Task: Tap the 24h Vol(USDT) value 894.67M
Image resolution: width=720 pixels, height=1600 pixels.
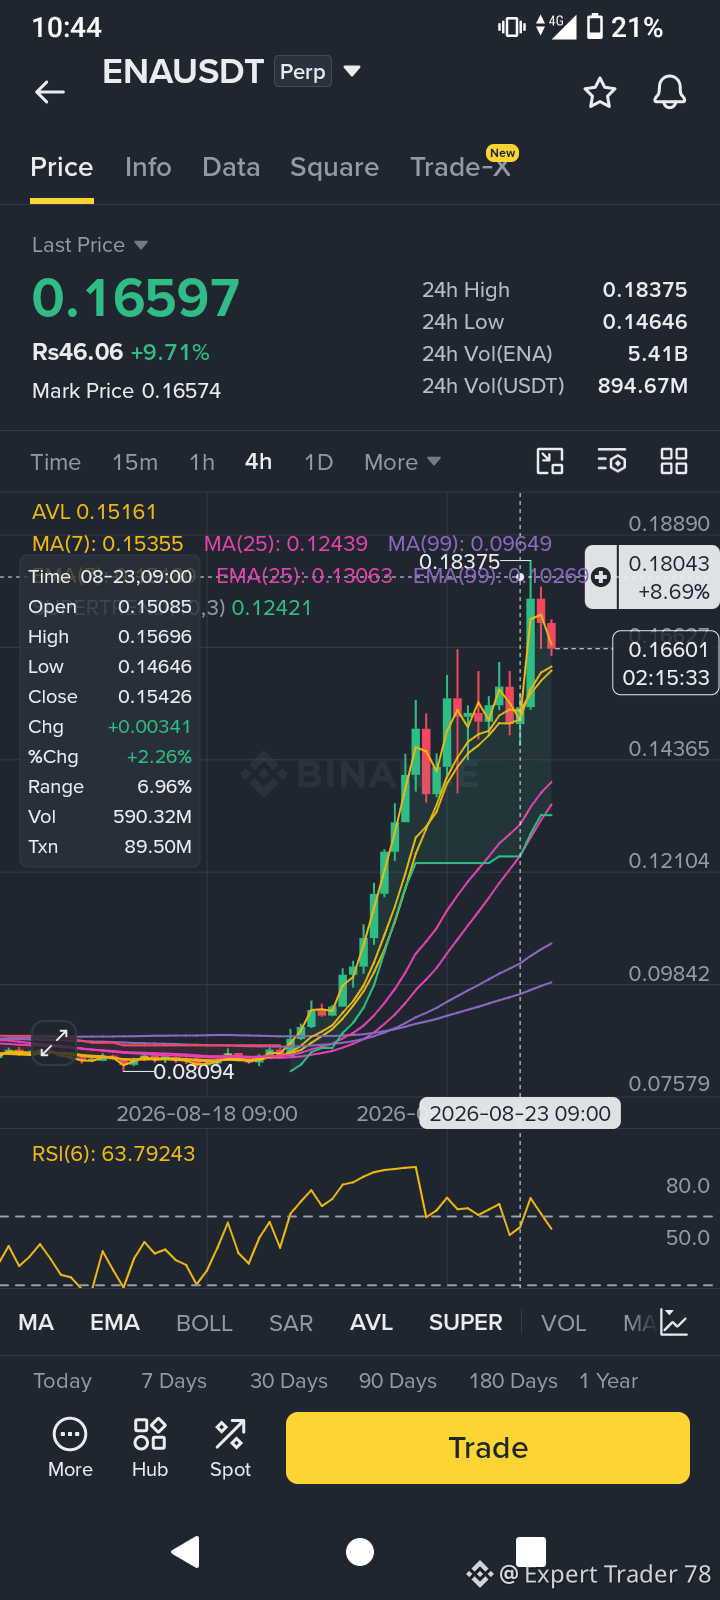Action: tap(643, 386)
